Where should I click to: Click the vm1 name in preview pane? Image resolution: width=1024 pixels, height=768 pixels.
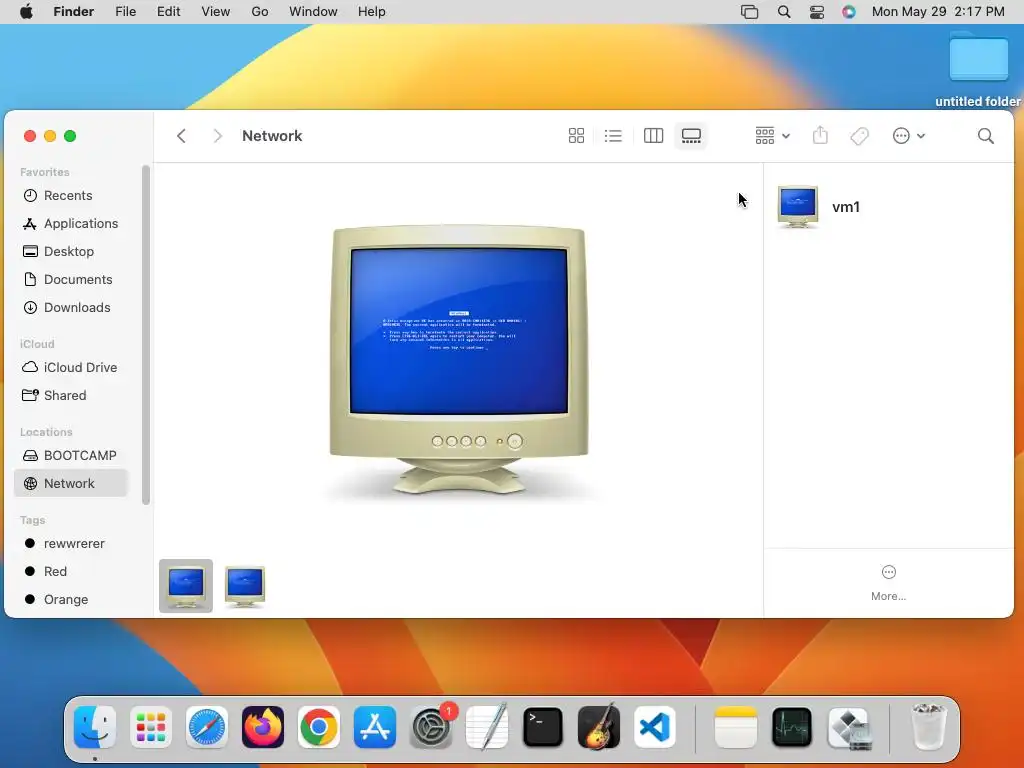click(846, 207)
